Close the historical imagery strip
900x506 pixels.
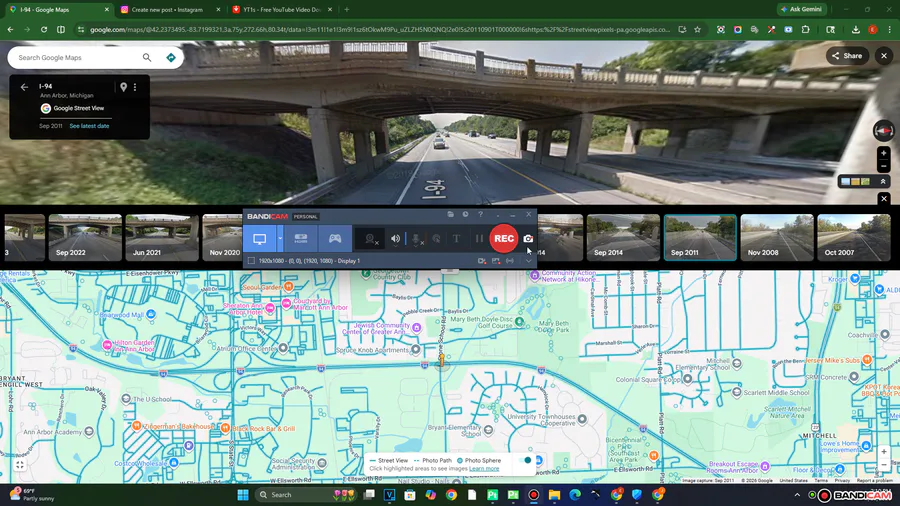coord(884,198)
